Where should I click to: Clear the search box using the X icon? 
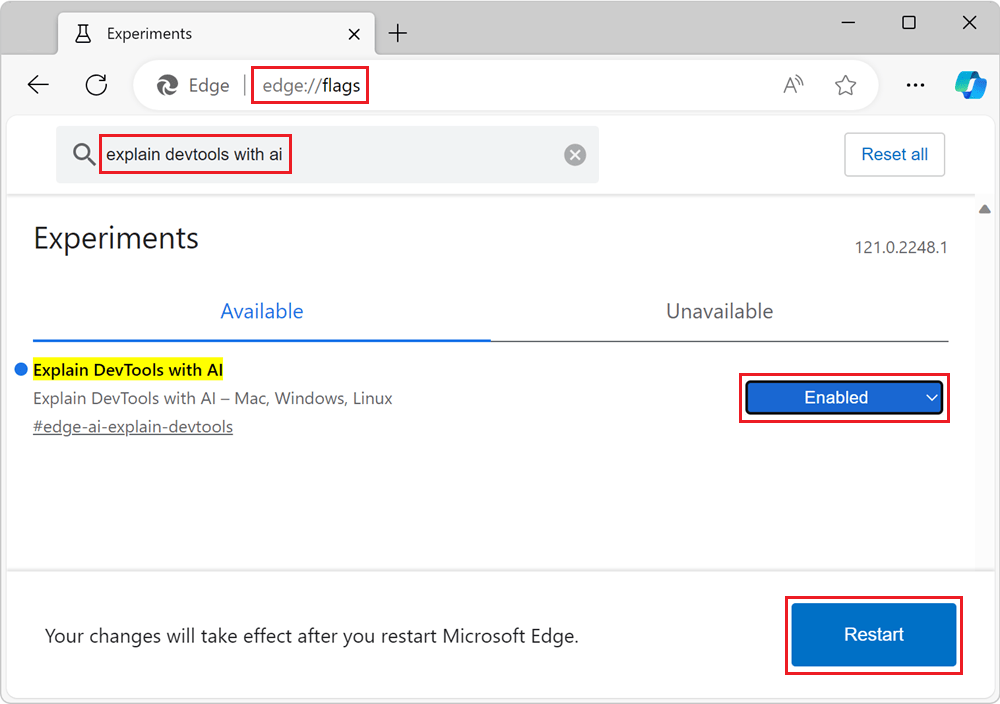[574, 154]
